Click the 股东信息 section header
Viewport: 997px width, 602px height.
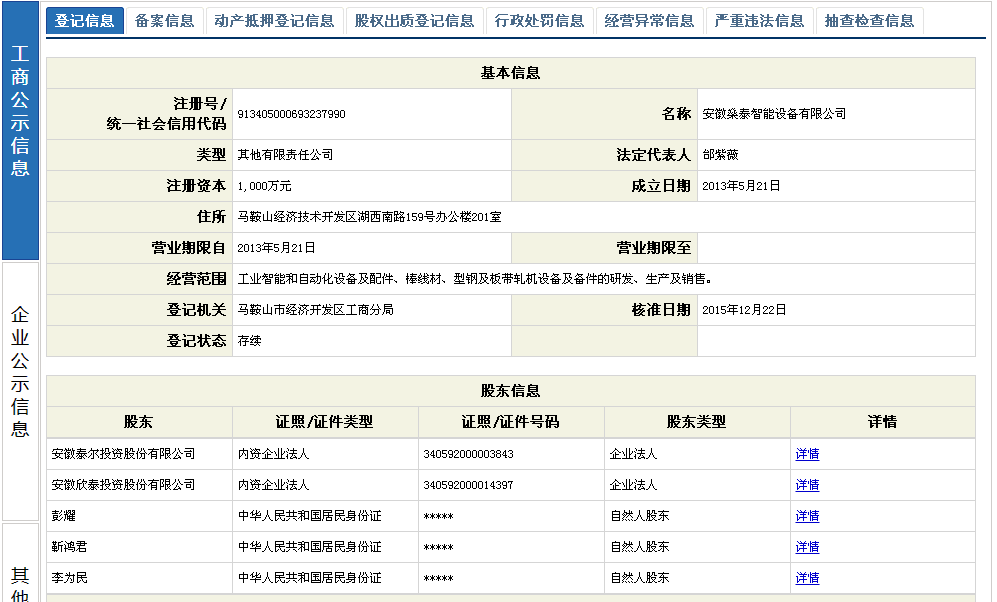tap(510, 391)
